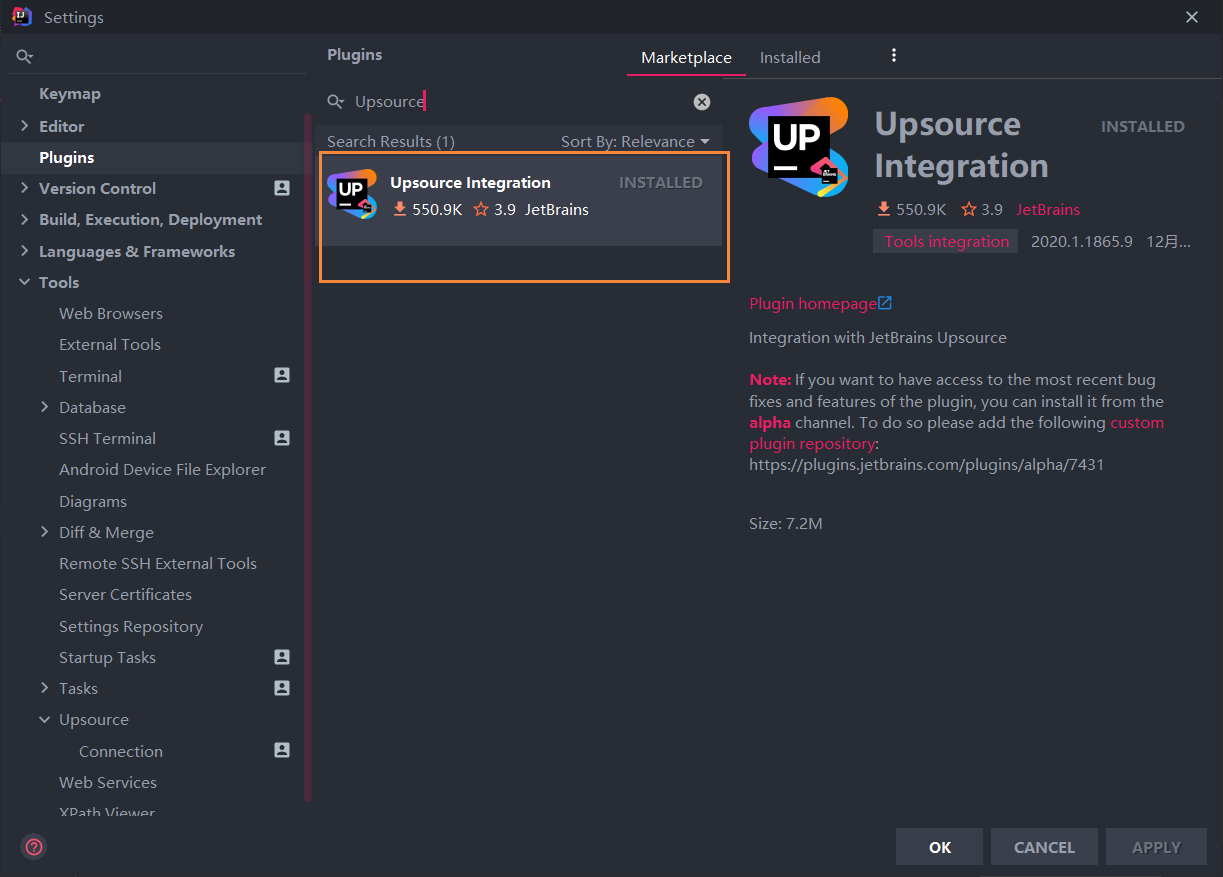Open Connection under Upsource
Image resolution: width=1223 pixels, height=877 pixels.
[121, 751]
